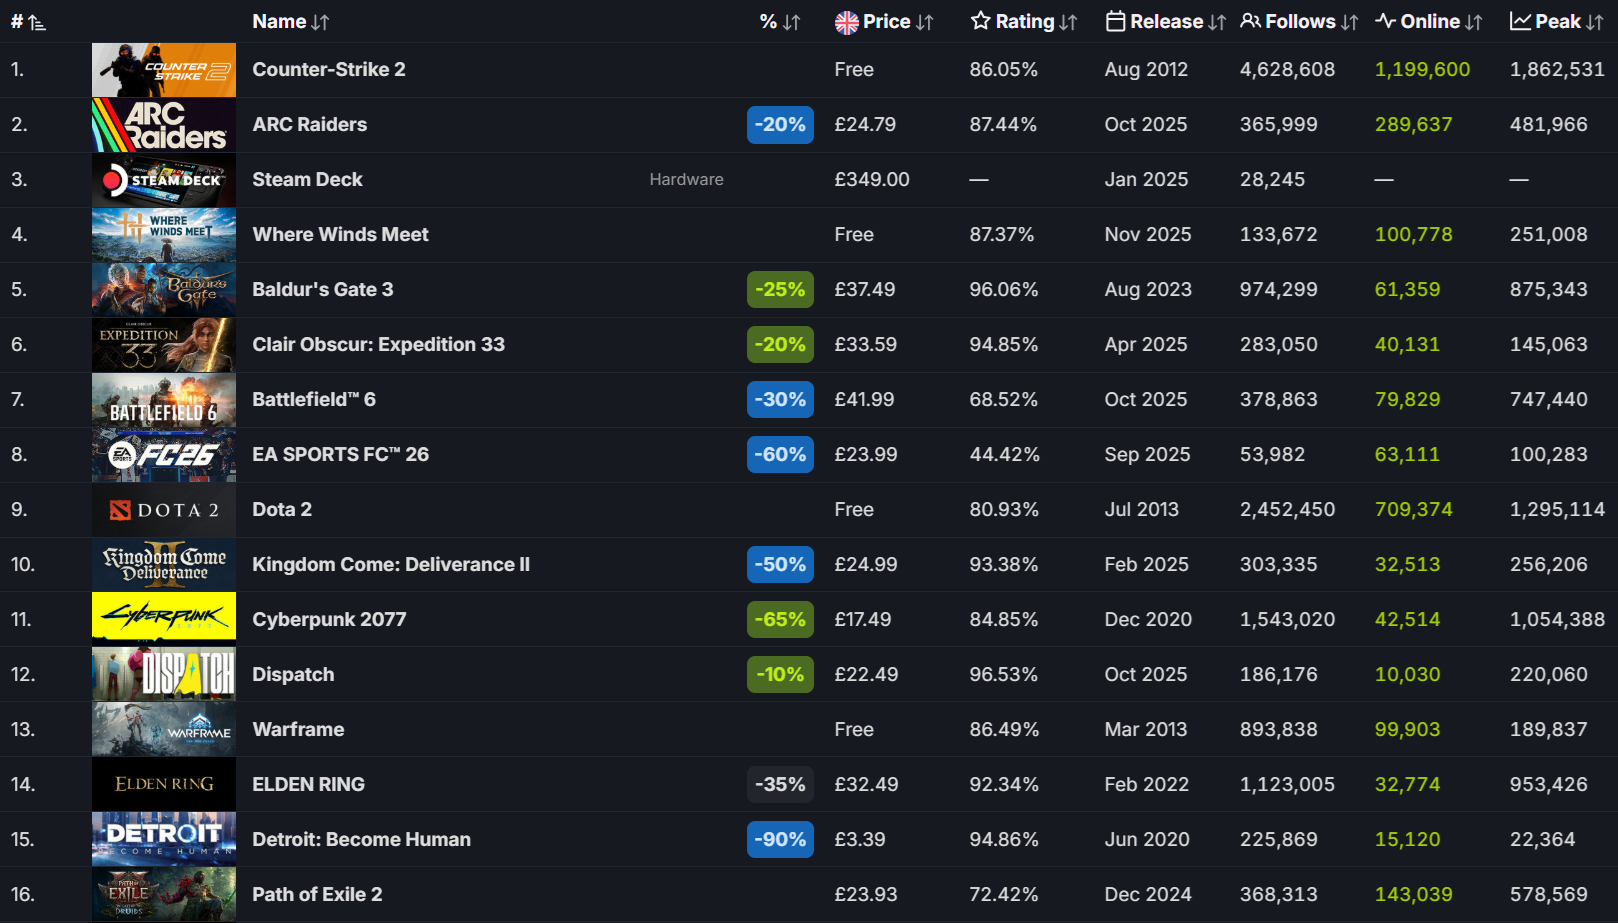
Task: Select the 709,374 online count for Dota 2
Action: [x=1413, y=509]
